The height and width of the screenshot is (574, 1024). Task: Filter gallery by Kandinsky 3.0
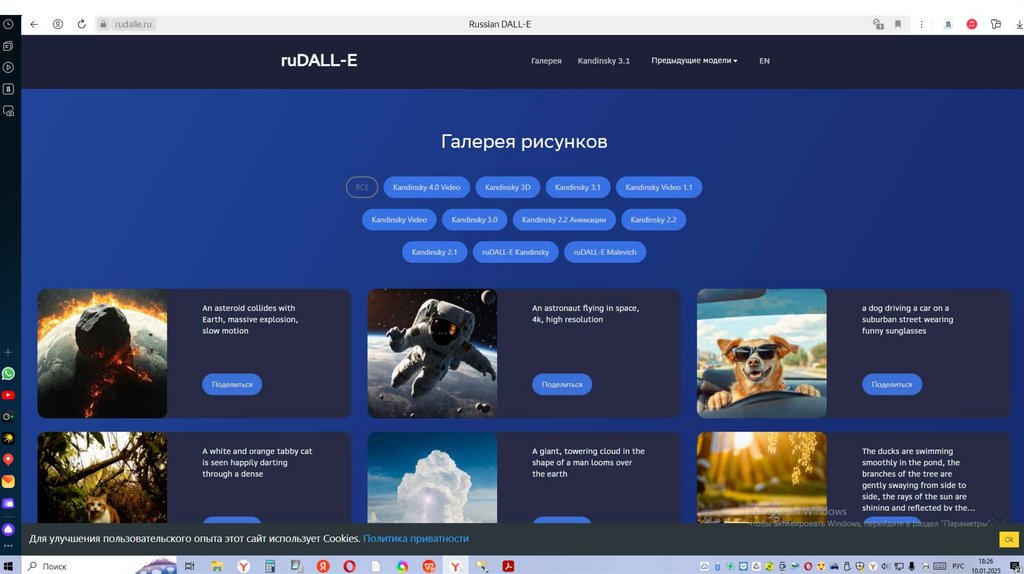474,219
